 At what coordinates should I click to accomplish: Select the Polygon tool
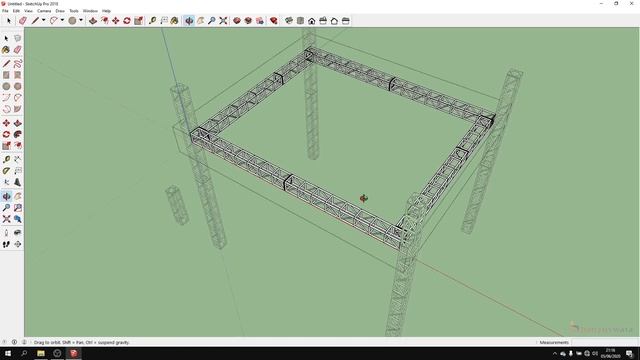point(18,86)
